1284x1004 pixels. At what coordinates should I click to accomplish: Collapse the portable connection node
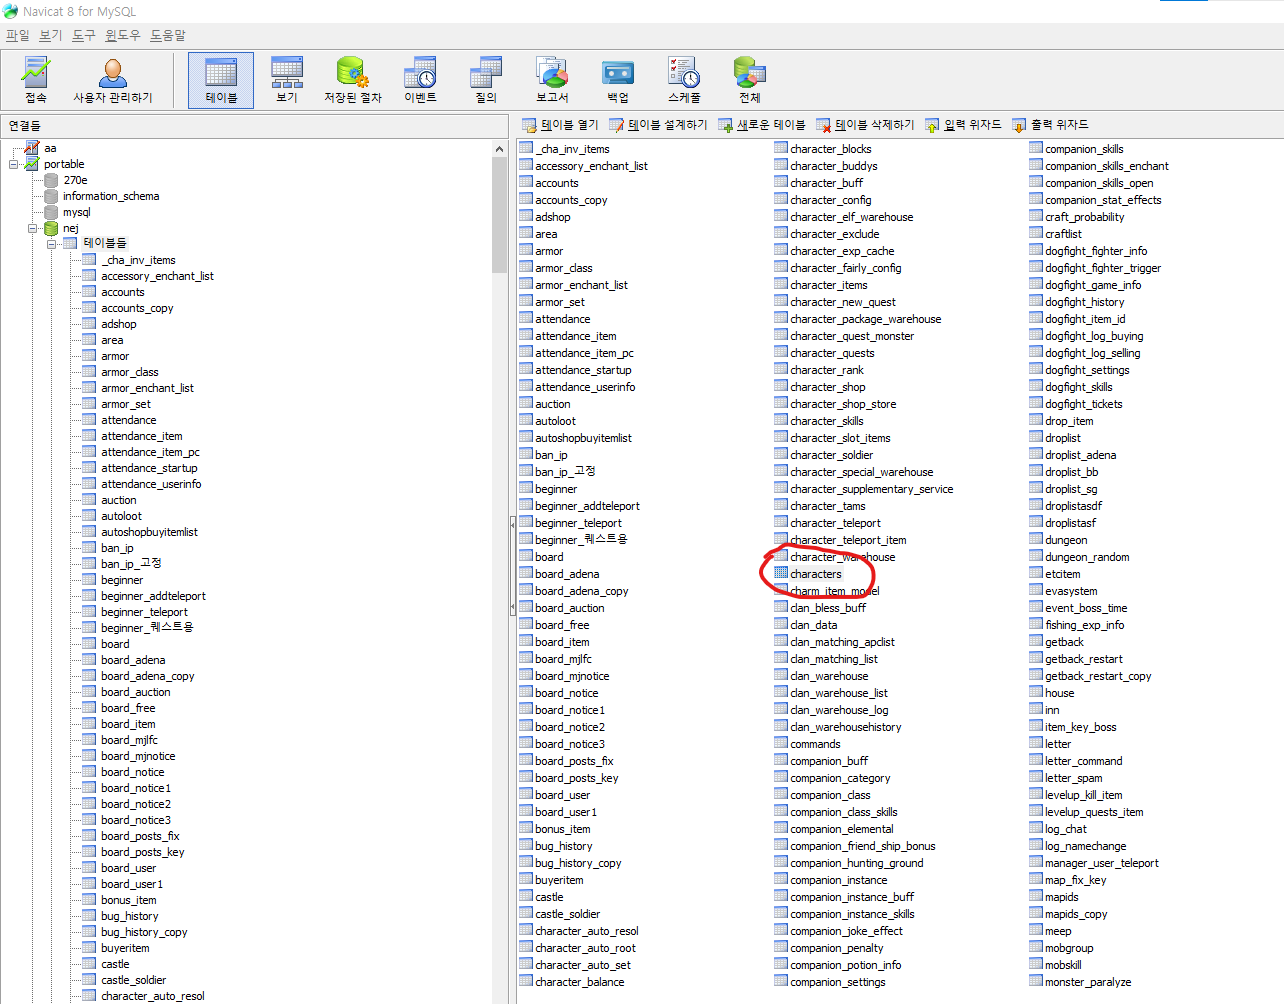point(14,164)
